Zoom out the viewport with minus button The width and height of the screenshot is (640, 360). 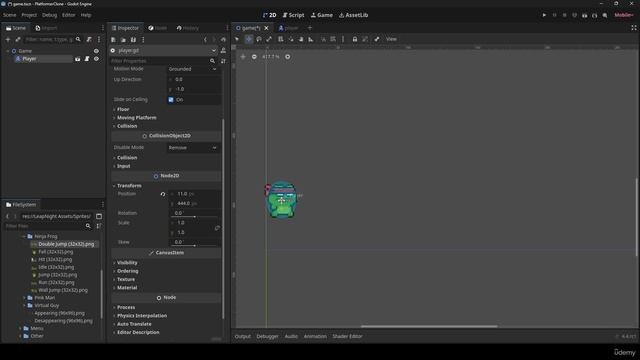[254, 57]
